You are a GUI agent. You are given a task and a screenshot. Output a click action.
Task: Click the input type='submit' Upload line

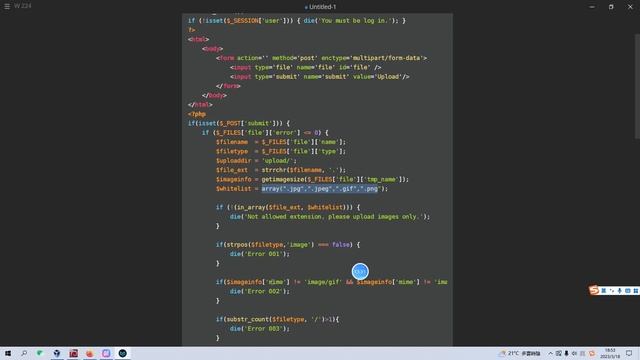pyautogui.click(x=320, y=77)
